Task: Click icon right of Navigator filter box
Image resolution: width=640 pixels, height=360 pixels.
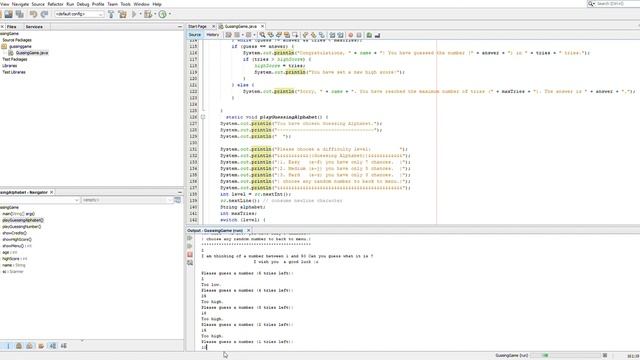Action: [x=178, y=200]
